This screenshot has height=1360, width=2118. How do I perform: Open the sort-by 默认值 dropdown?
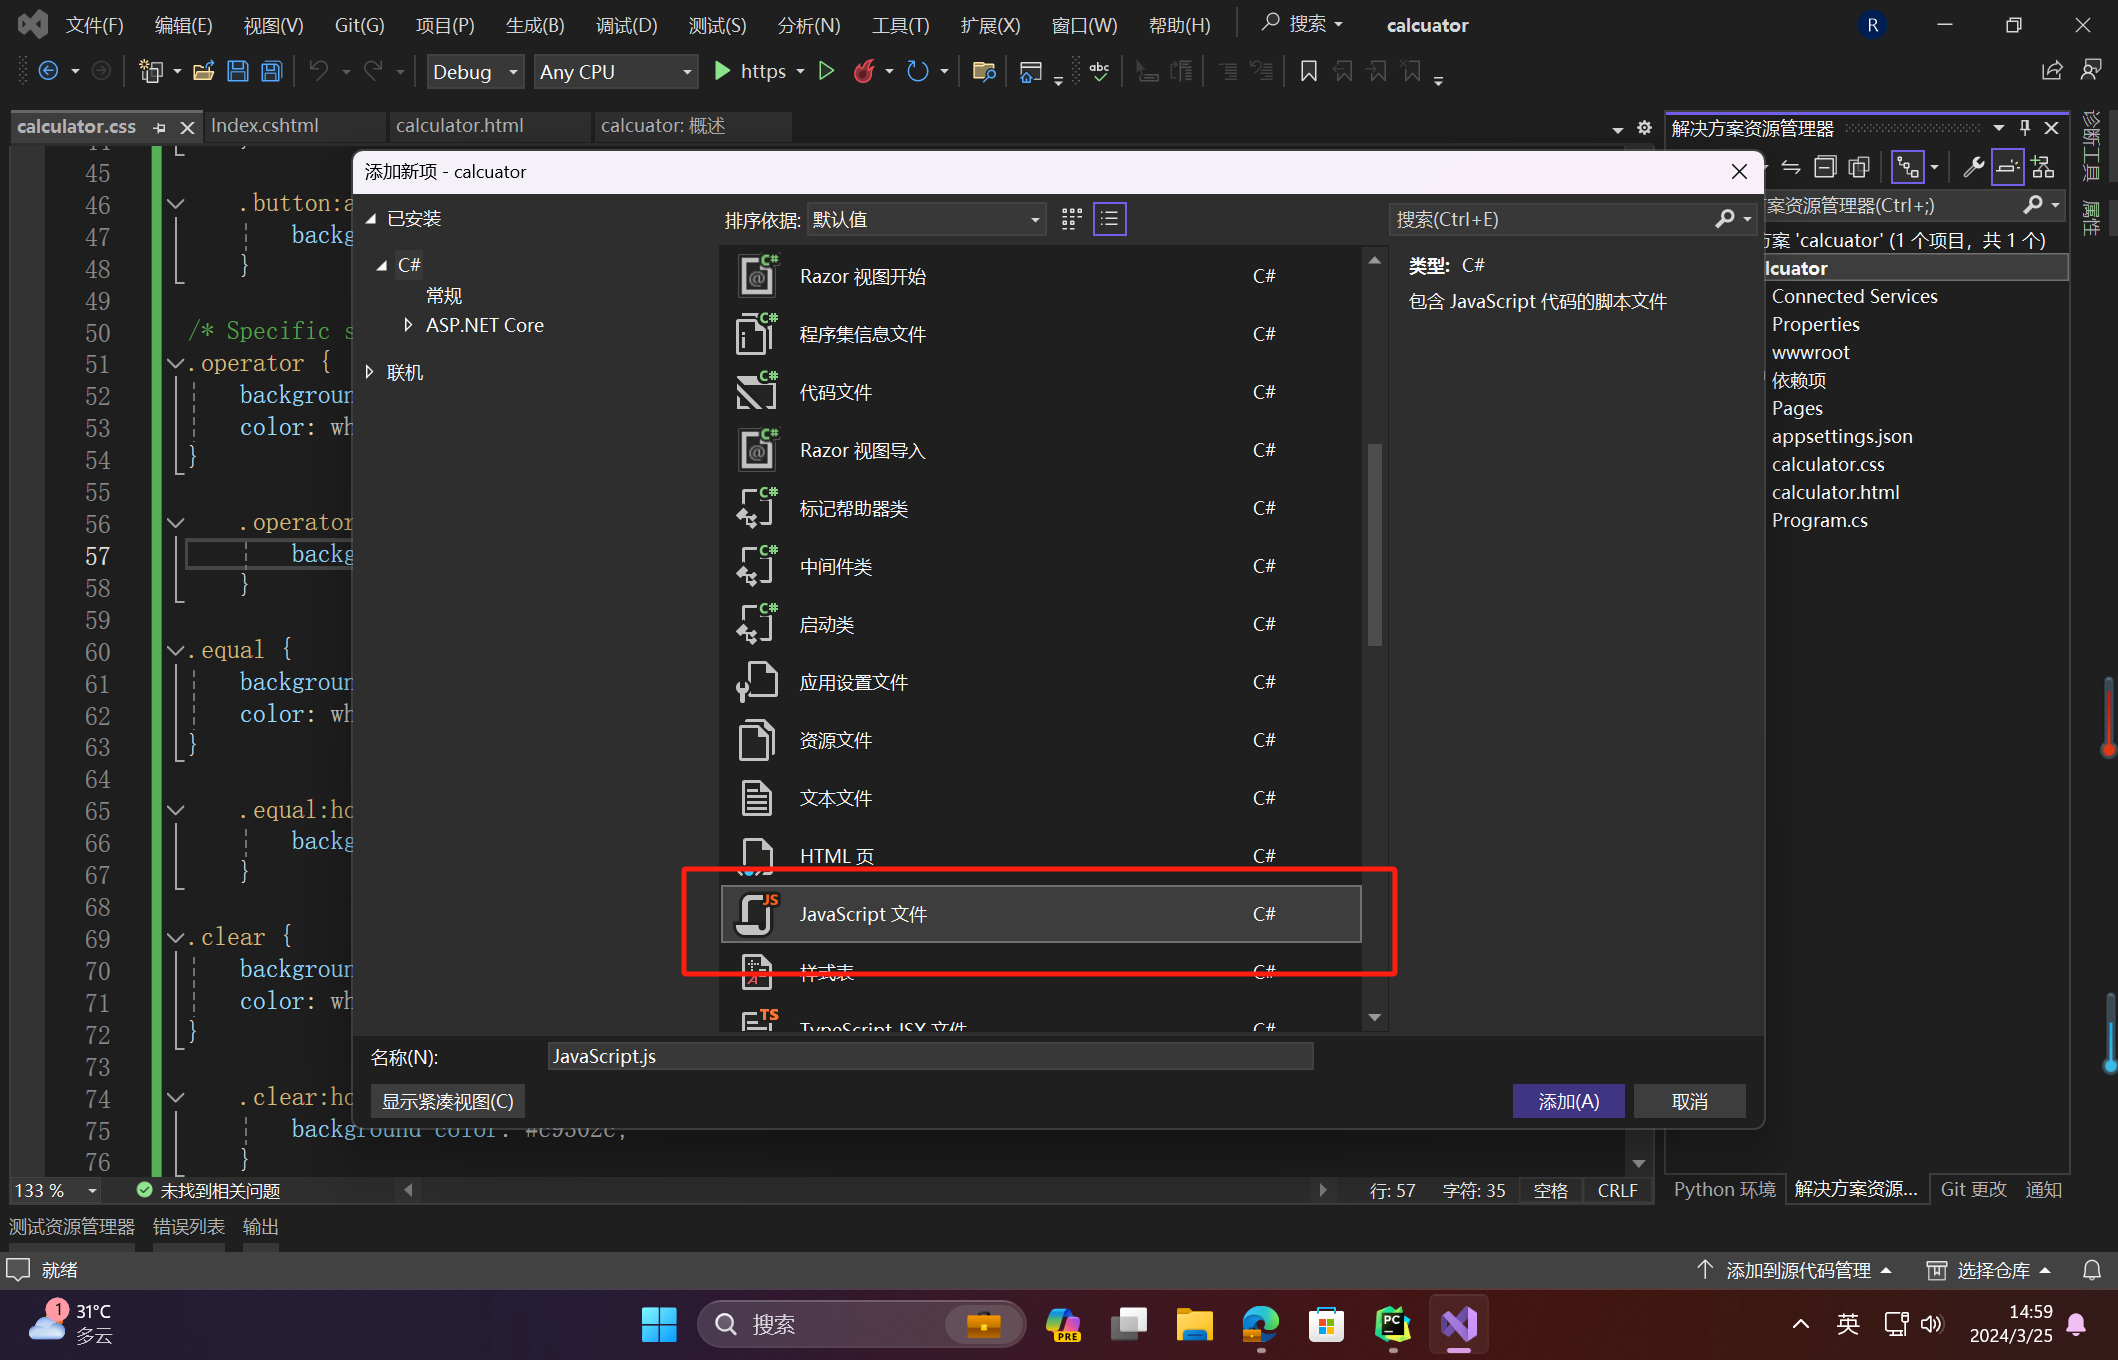point(926,219)
